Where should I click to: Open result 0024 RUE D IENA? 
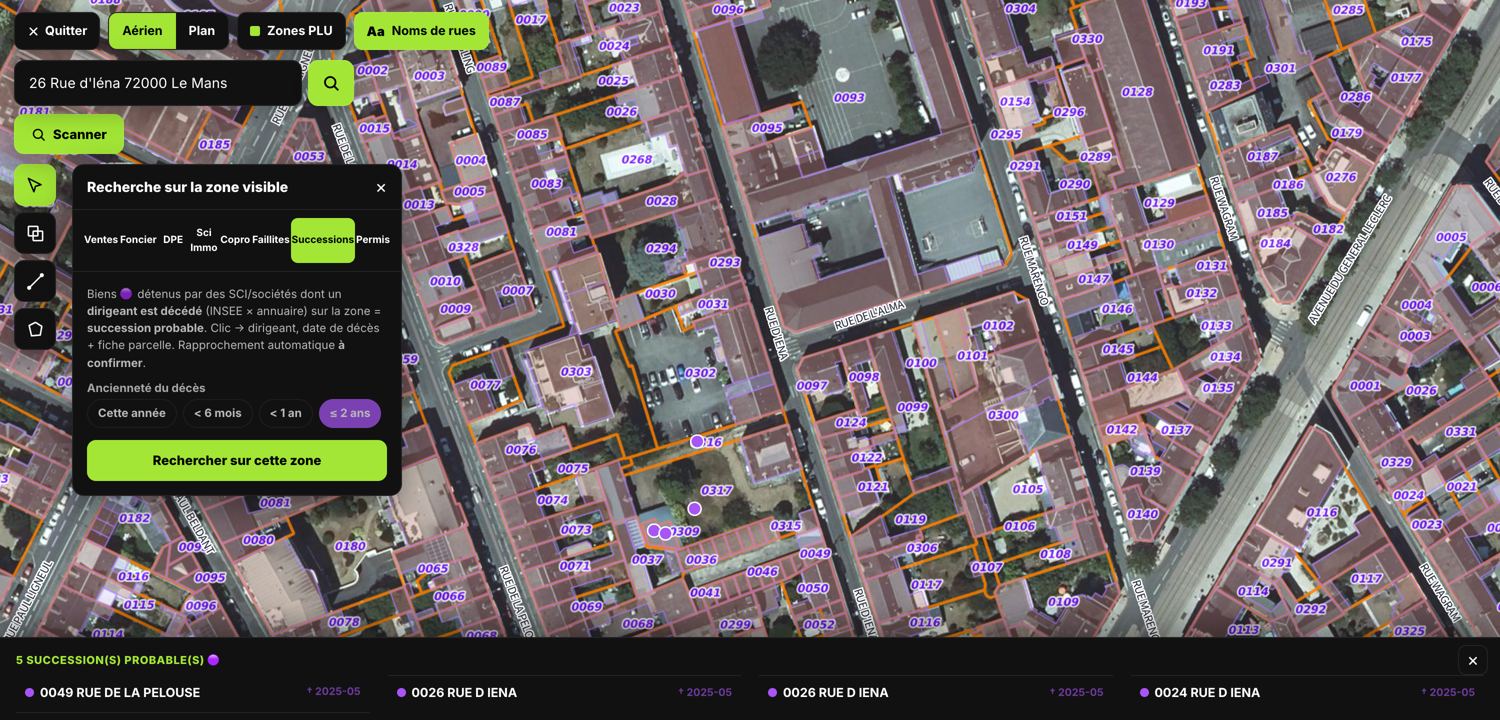click(x=1308, y=693)
